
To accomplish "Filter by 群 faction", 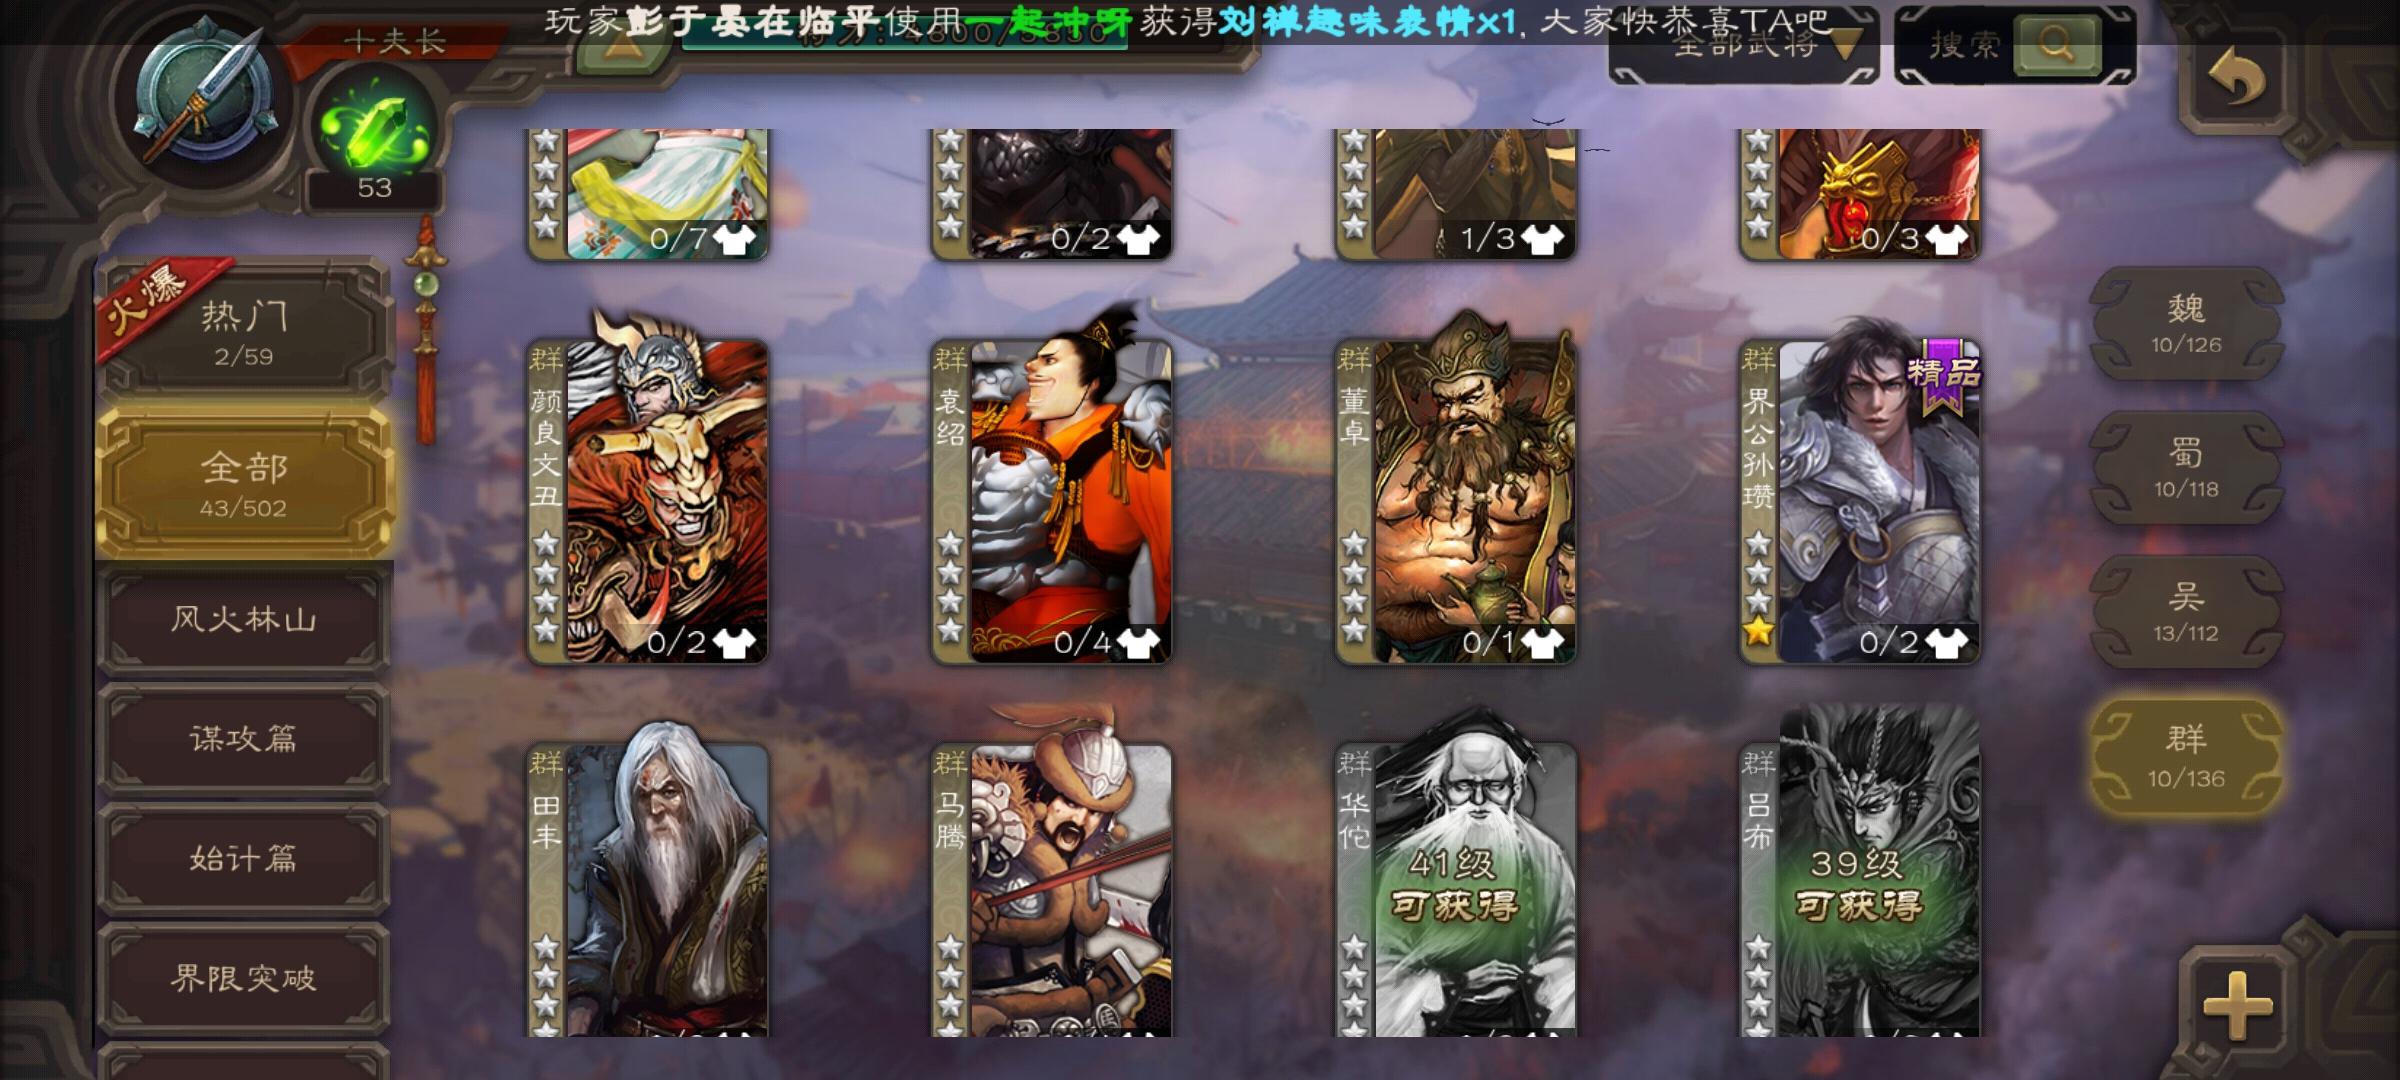I will (x=2186, y=756).
